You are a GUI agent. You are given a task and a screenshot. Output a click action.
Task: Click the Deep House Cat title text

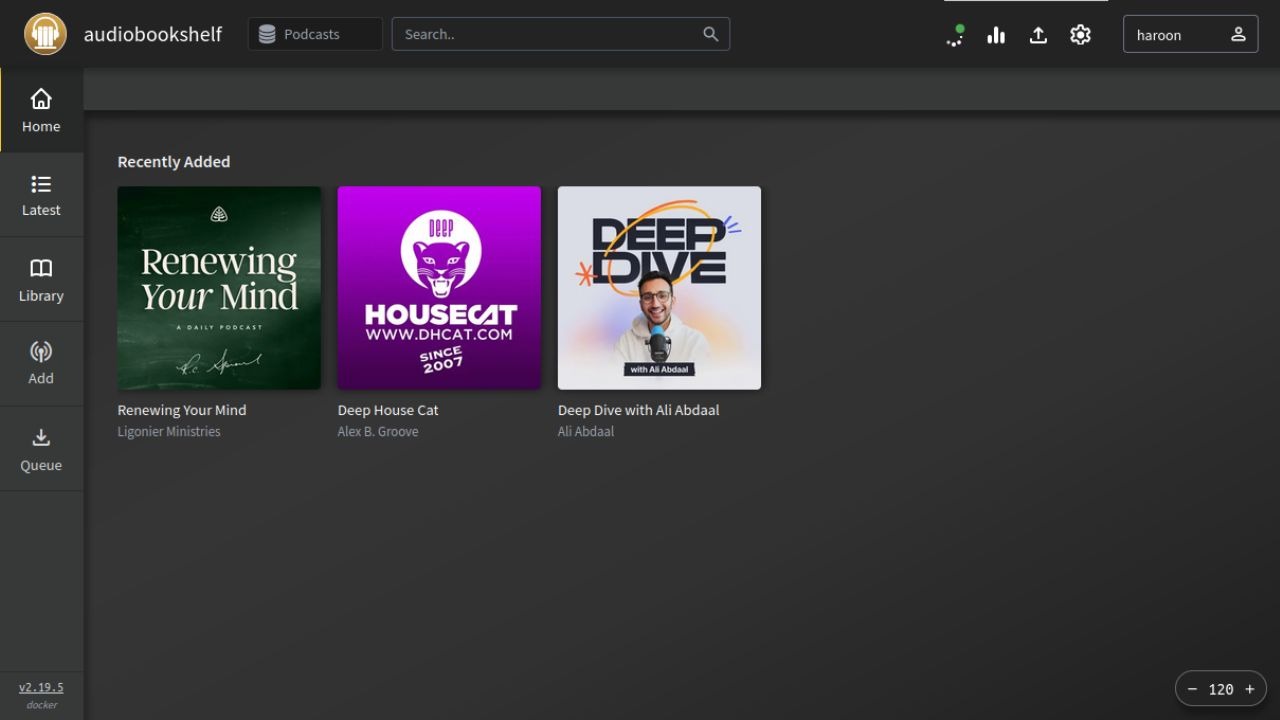[x=388, y=410]
